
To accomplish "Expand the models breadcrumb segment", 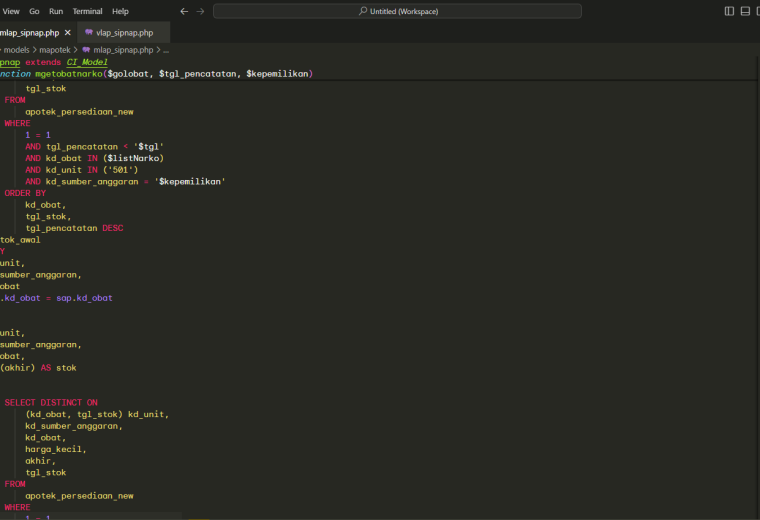I will [x=16, y=50].
